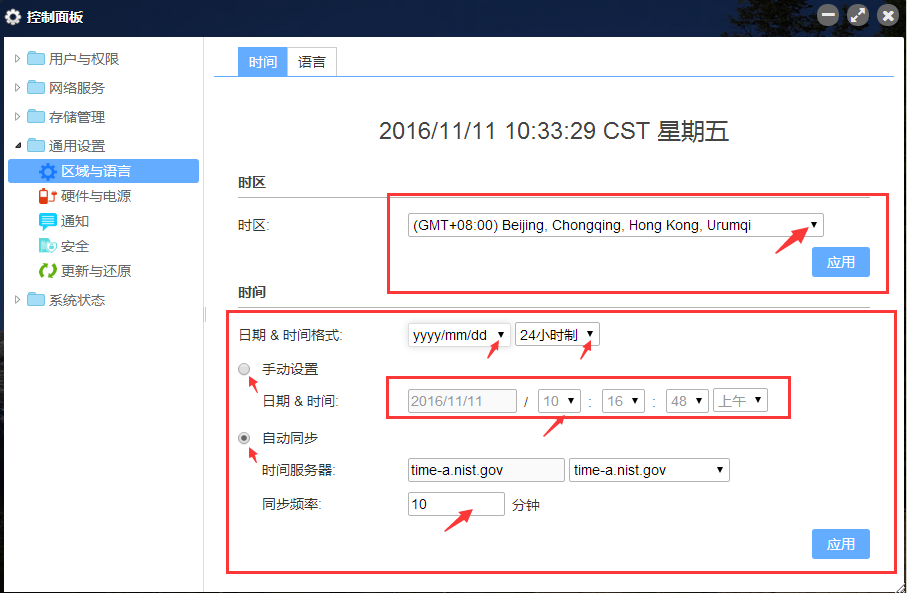Switch to the 语言 tab
The image size is (907, 593).
pyautogui.click(x=312, y=62)
